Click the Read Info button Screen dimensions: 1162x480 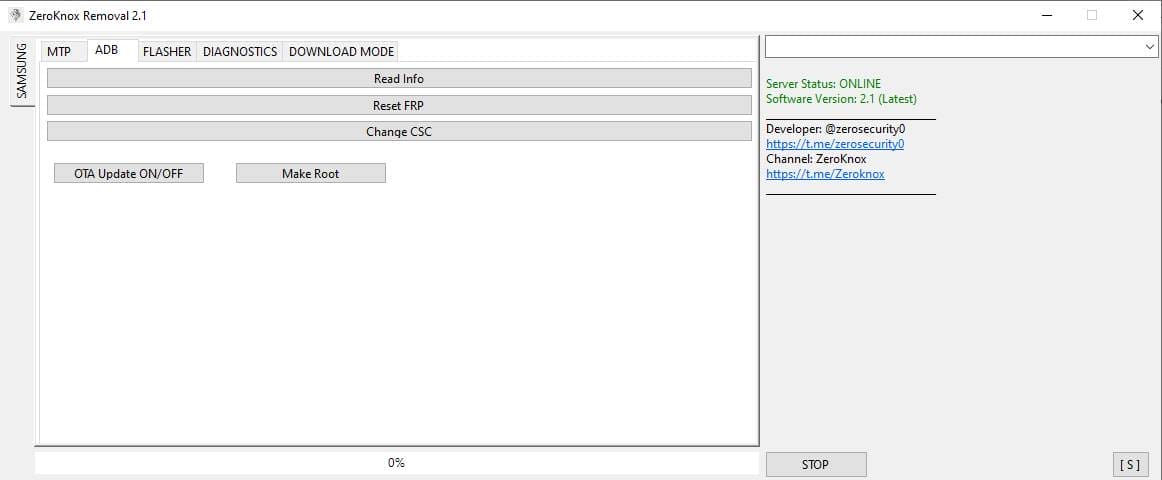point(399,79)
